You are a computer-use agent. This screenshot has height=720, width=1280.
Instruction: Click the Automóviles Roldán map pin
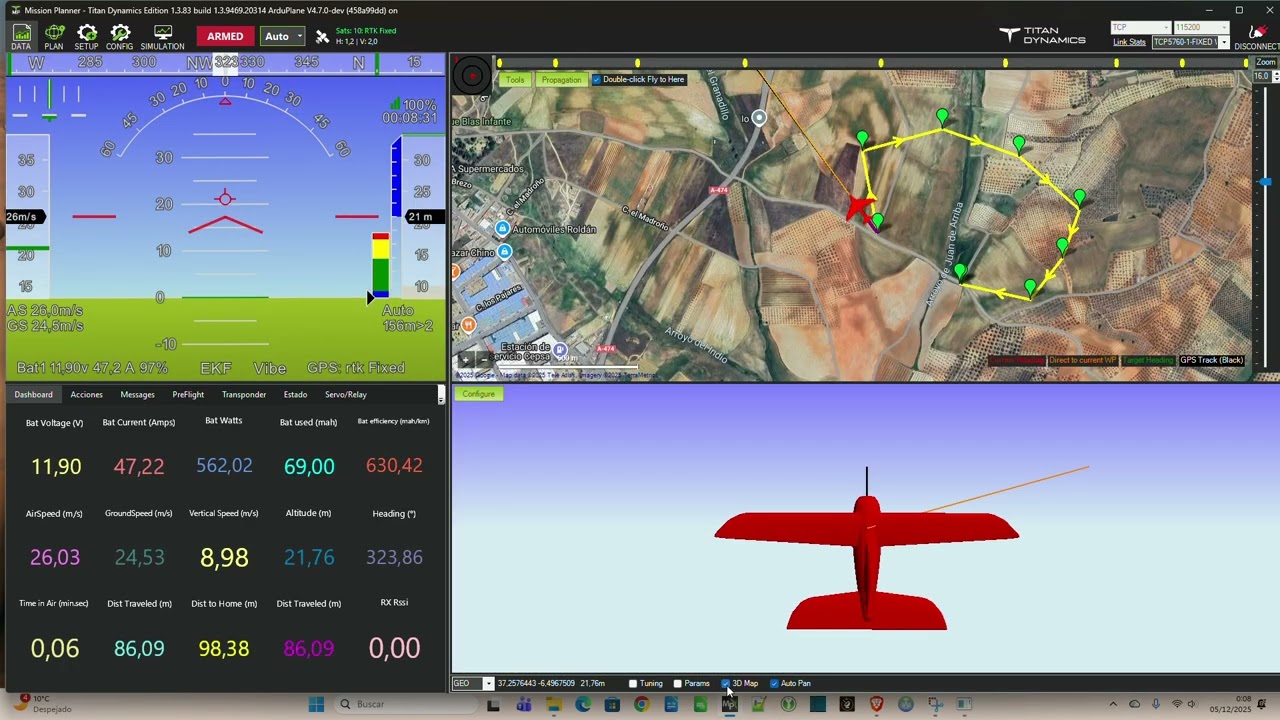[503, 229]
